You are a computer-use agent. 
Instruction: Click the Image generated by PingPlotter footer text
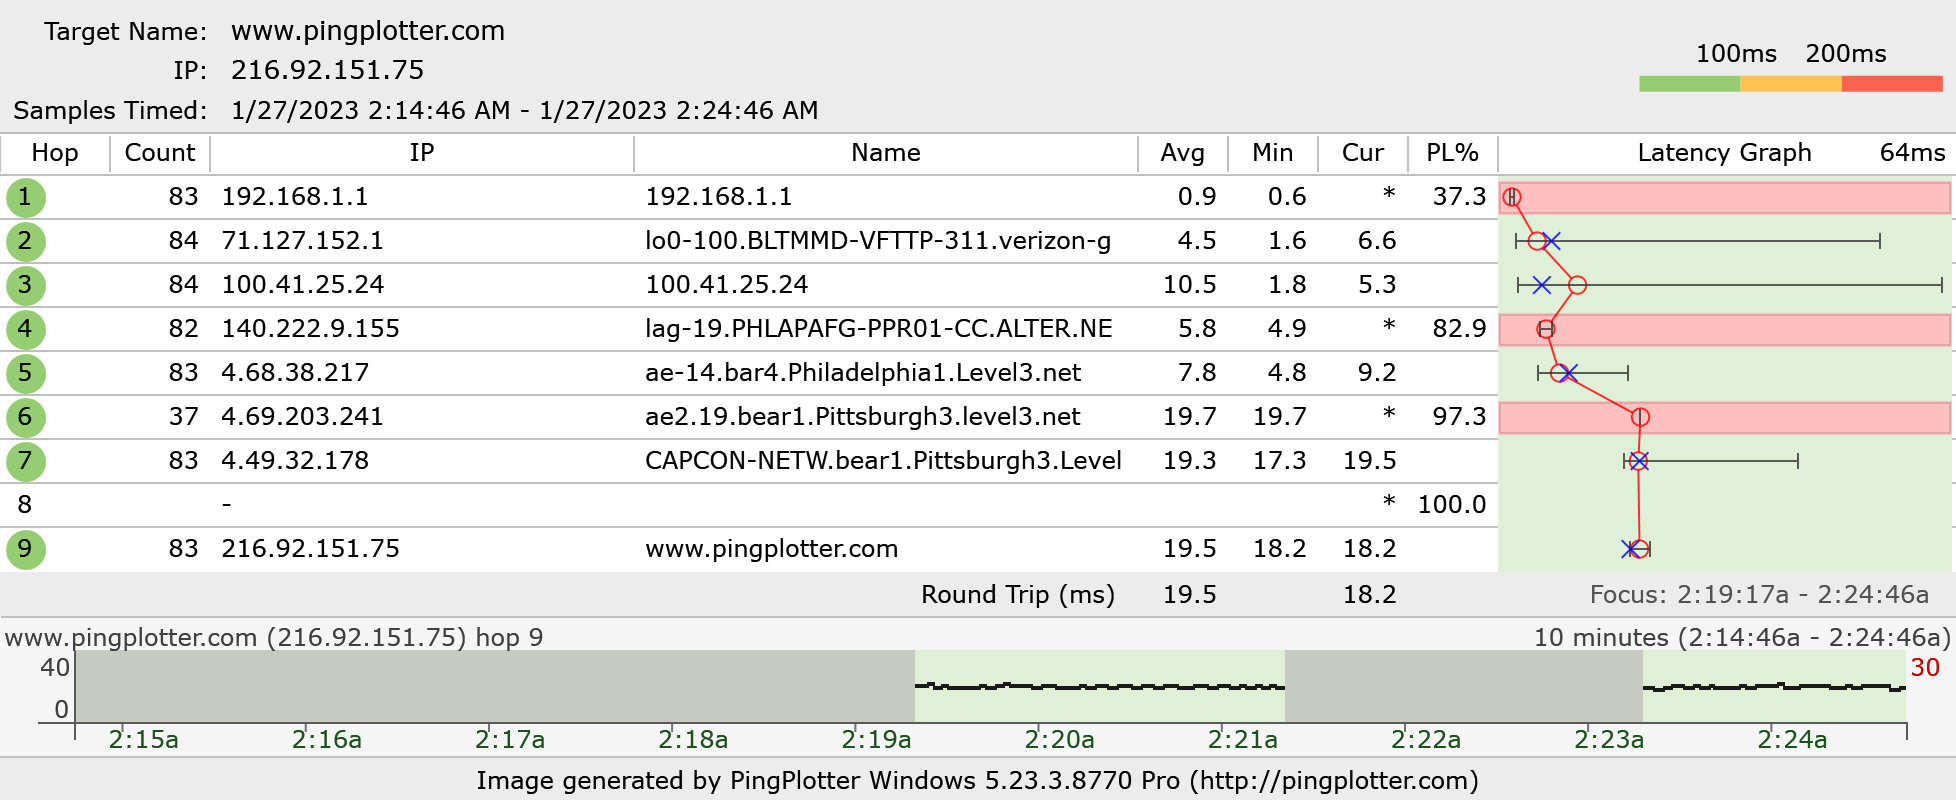coord(978,781)
